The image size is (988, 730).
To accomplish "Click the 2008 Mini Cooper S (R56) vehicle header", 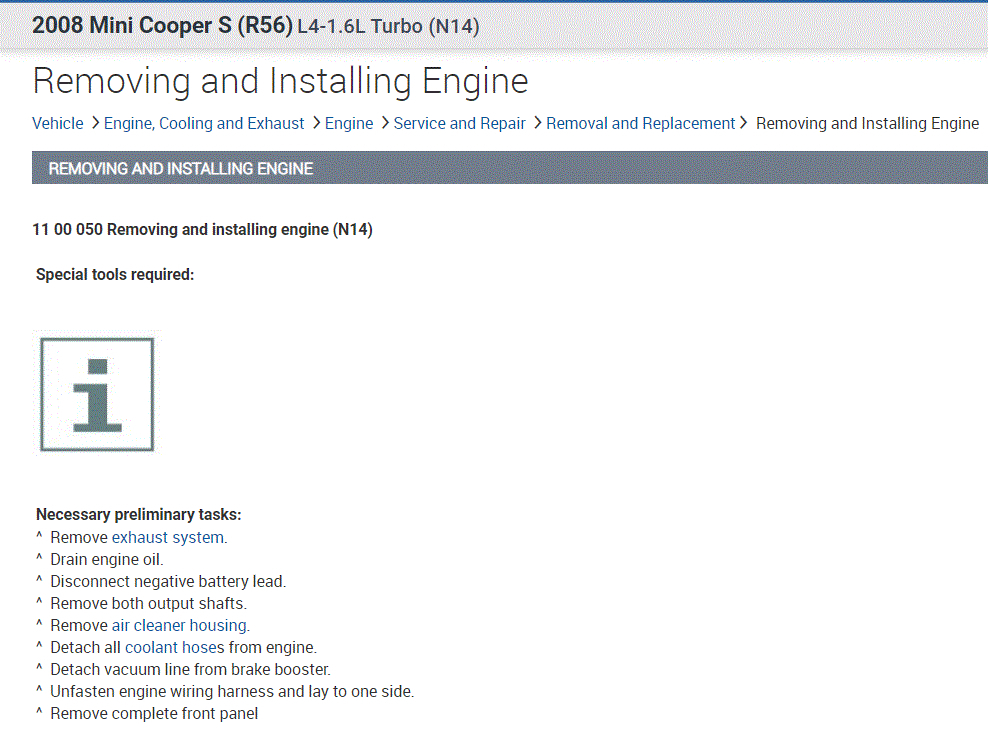I will click(163, 26).
